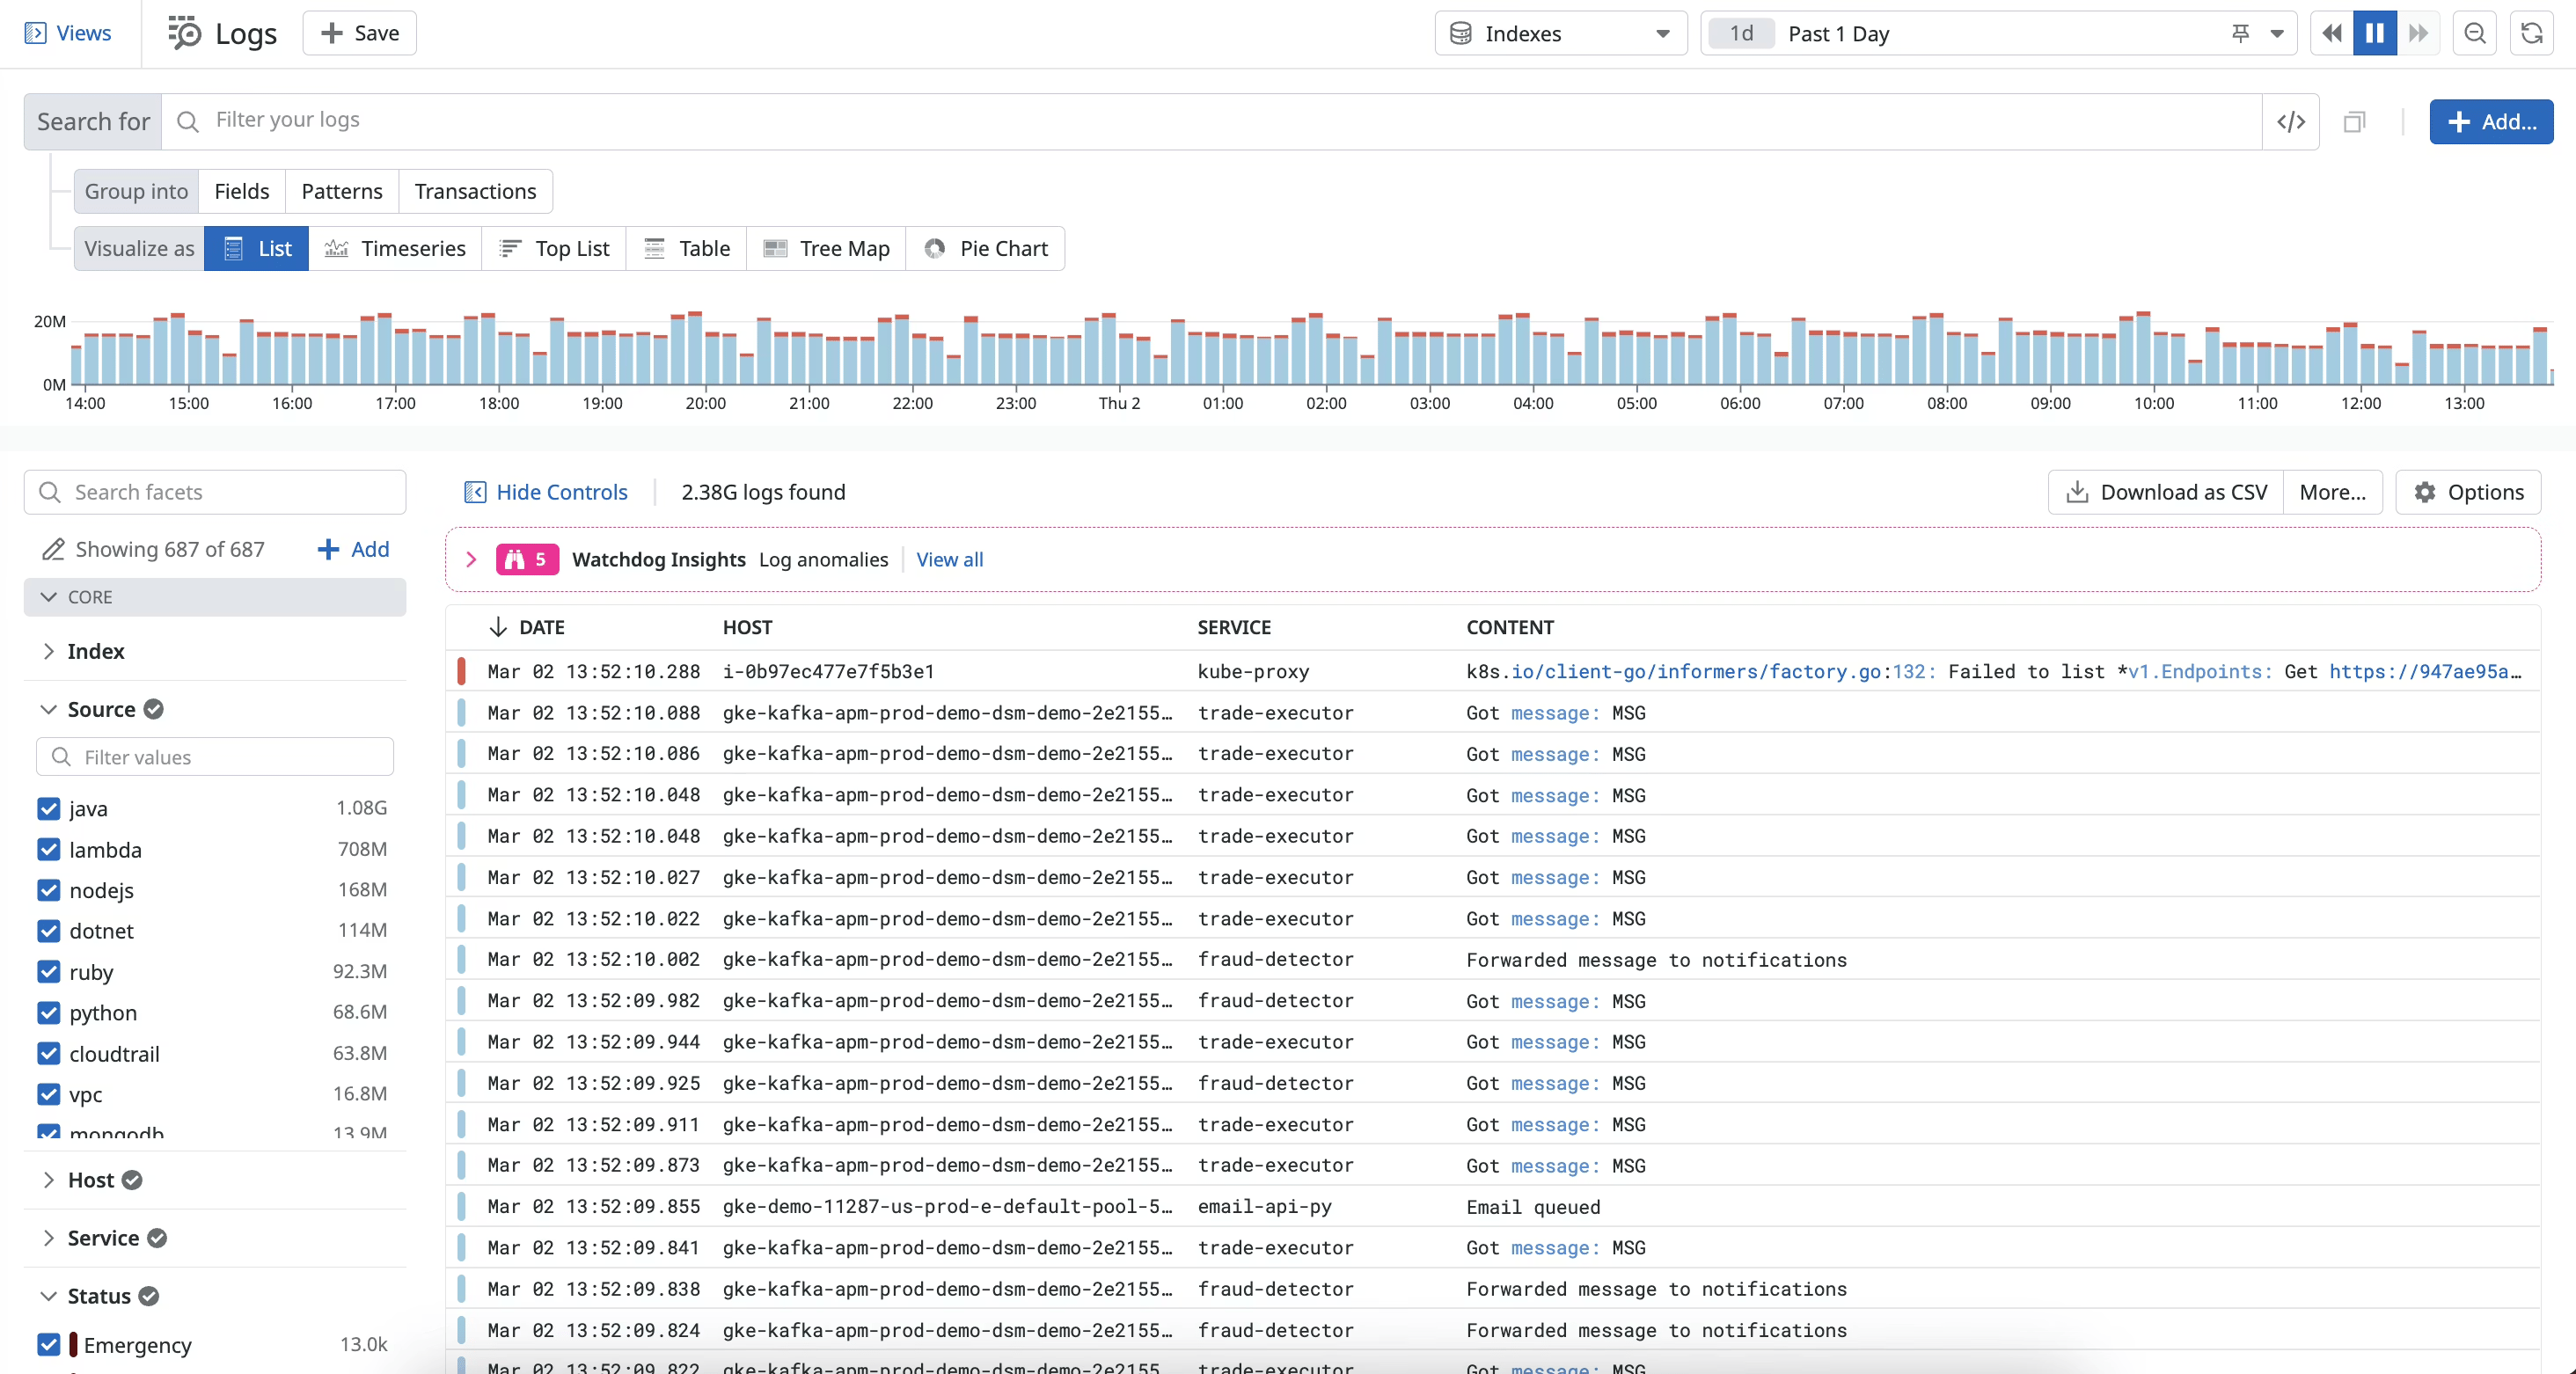The image size is (2576, 1374).
Task: Uncheck the java source filter
Action: pyautogui.click(x=49, y=808)
